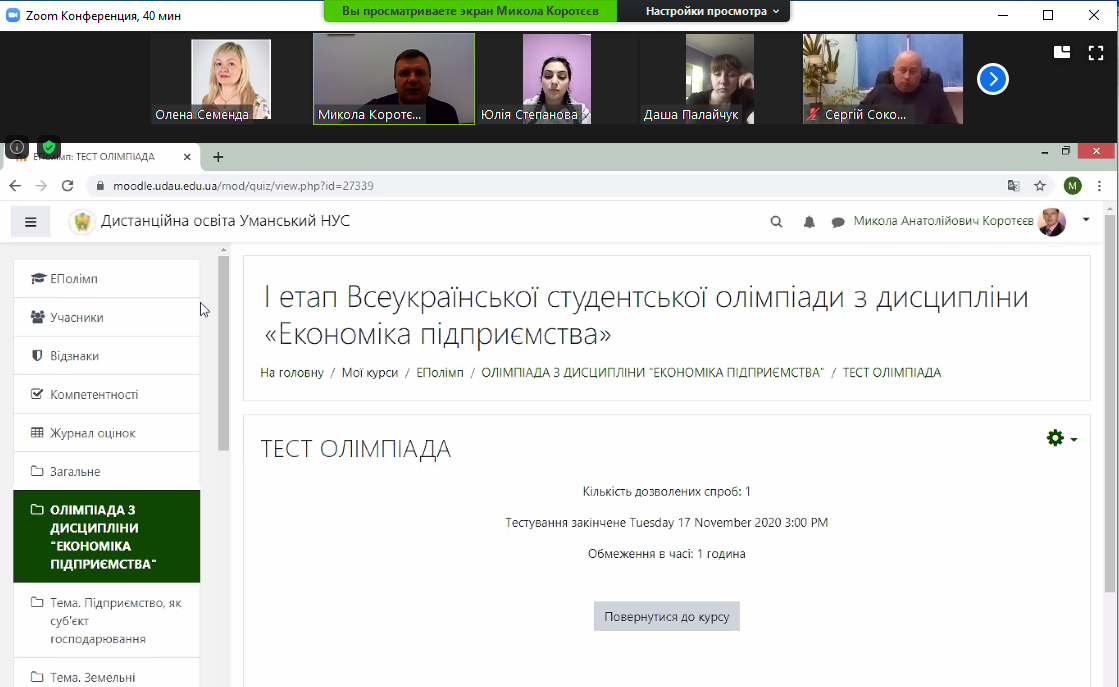
Task: Open the Chrome profile M avatar
Action: click(1073, 185)
